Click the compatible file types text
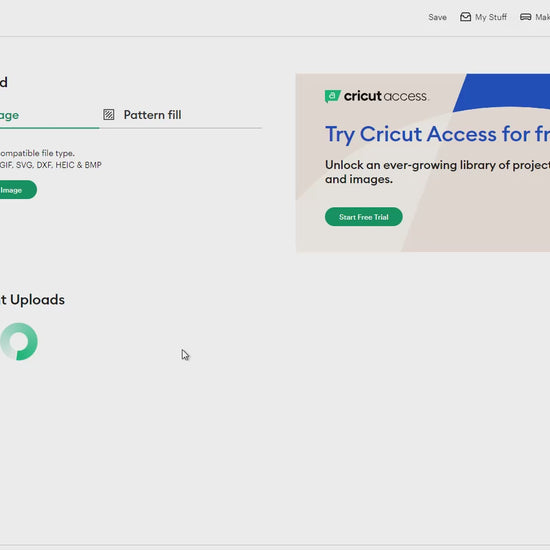Screen dimensions: 550x550 (x=51, y=159)
